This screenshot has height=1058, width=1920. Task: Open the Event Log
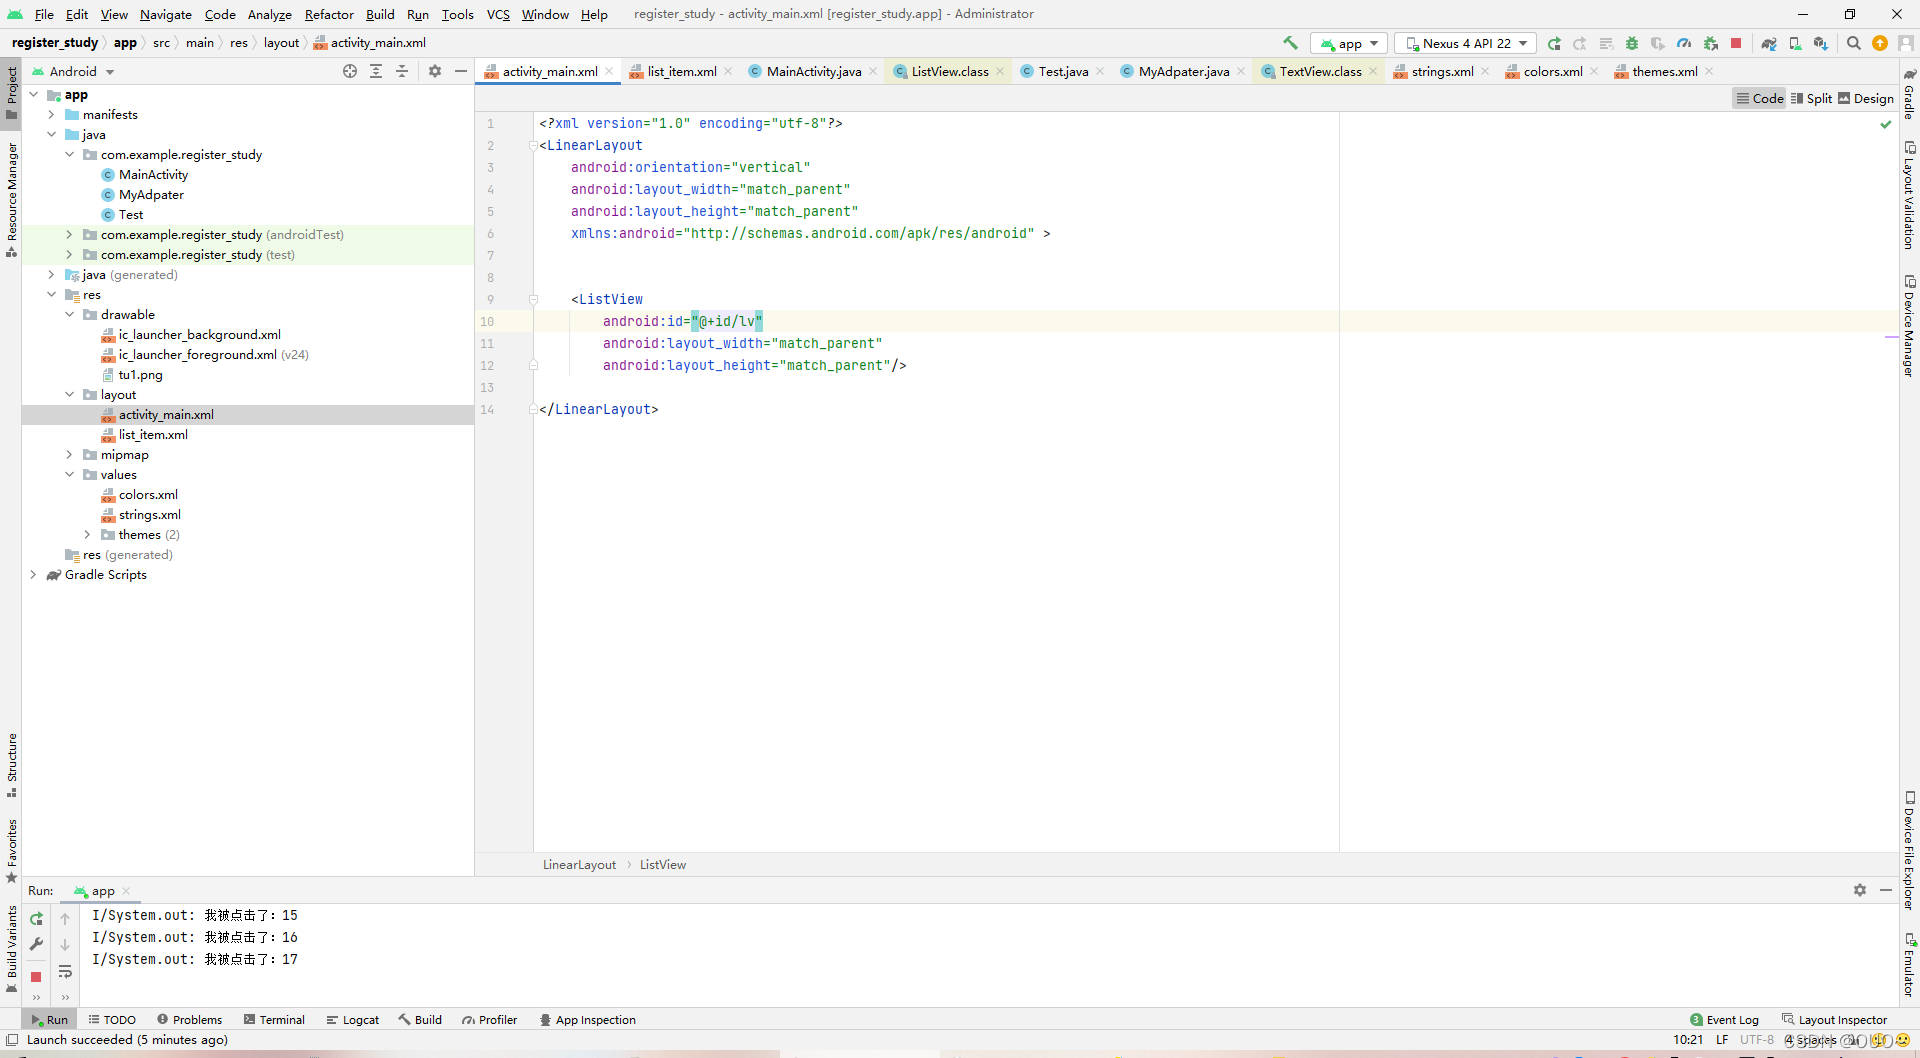pos(1724,1019)
